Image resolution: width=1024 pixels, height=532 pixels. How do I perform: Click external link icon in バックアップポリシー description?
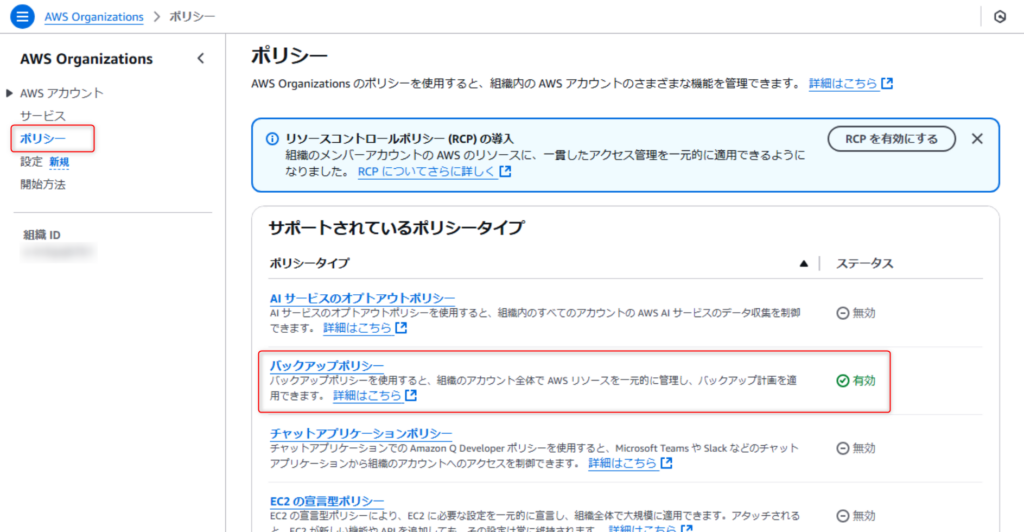click(411, 396)
